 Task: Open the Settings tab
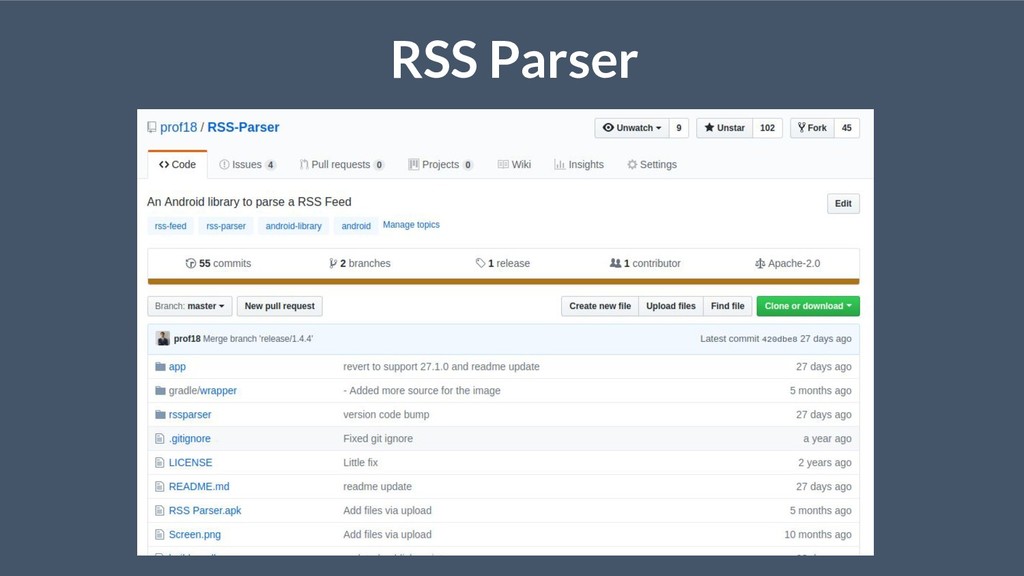point(652,165)
